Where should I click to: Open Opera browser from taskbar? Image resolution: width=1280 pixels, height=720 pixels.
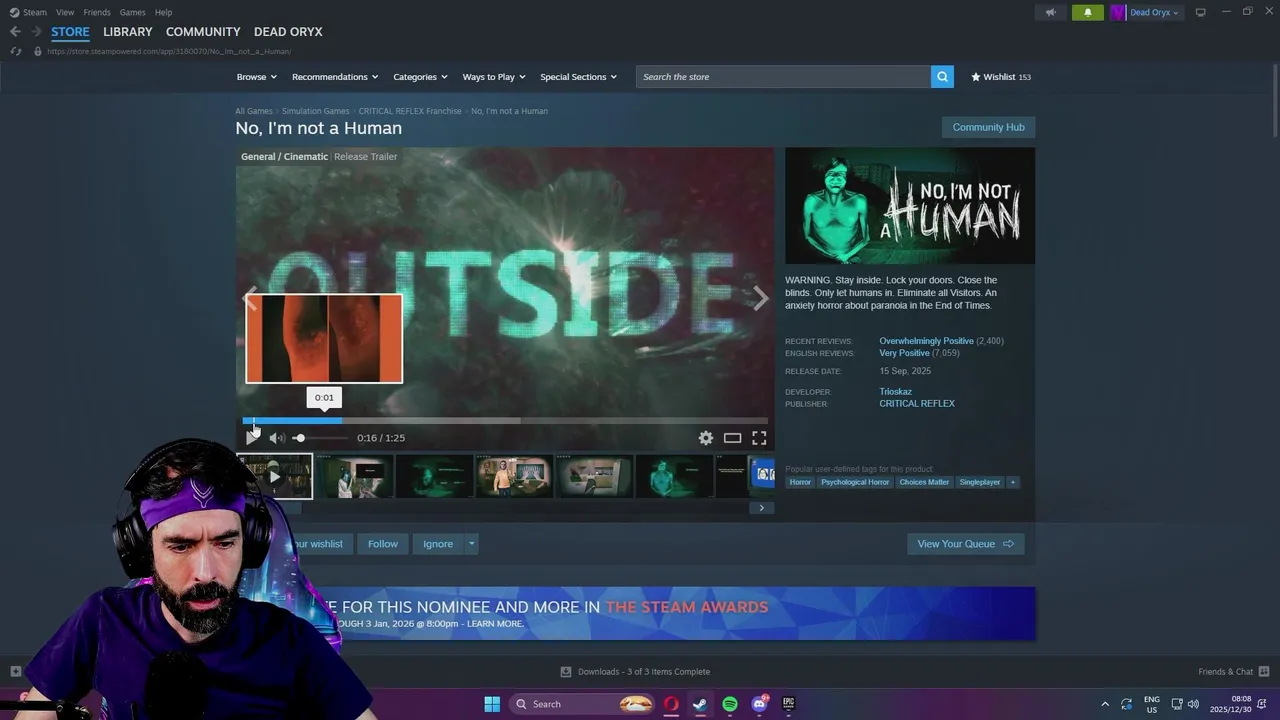[x=671, y=704]
